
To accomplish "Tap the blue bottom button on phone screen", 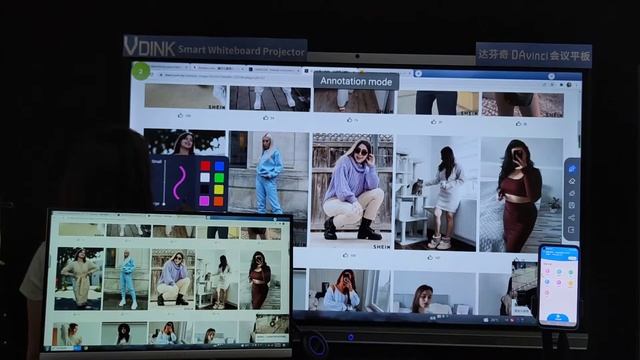I will [x=558, y=318].
